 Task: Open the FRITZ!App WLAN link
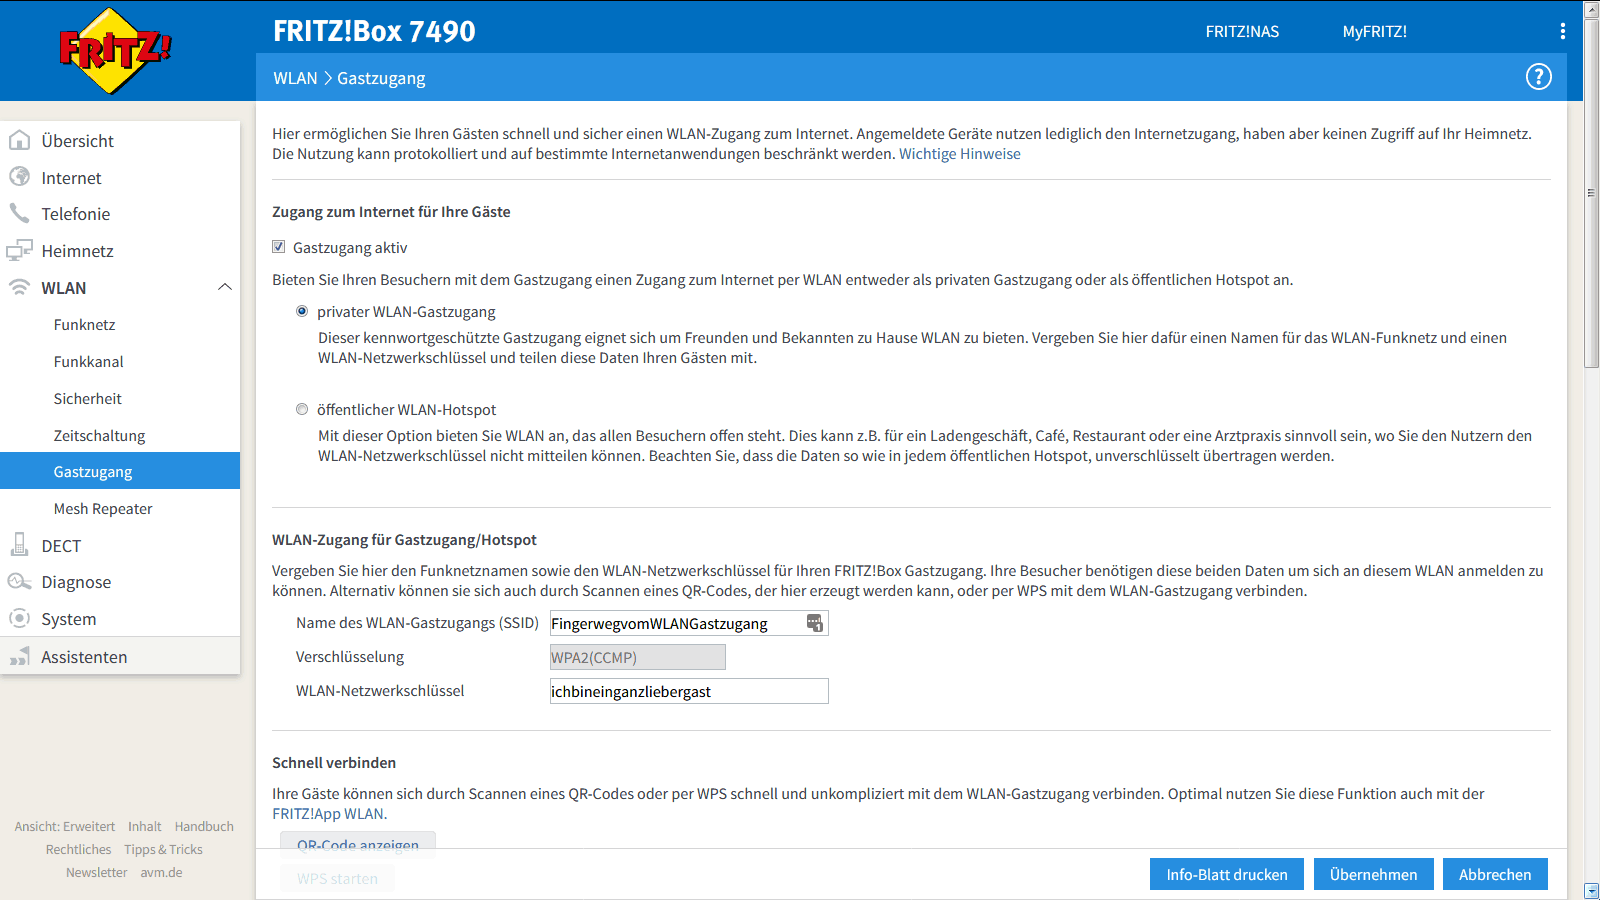tap(328, 814)
